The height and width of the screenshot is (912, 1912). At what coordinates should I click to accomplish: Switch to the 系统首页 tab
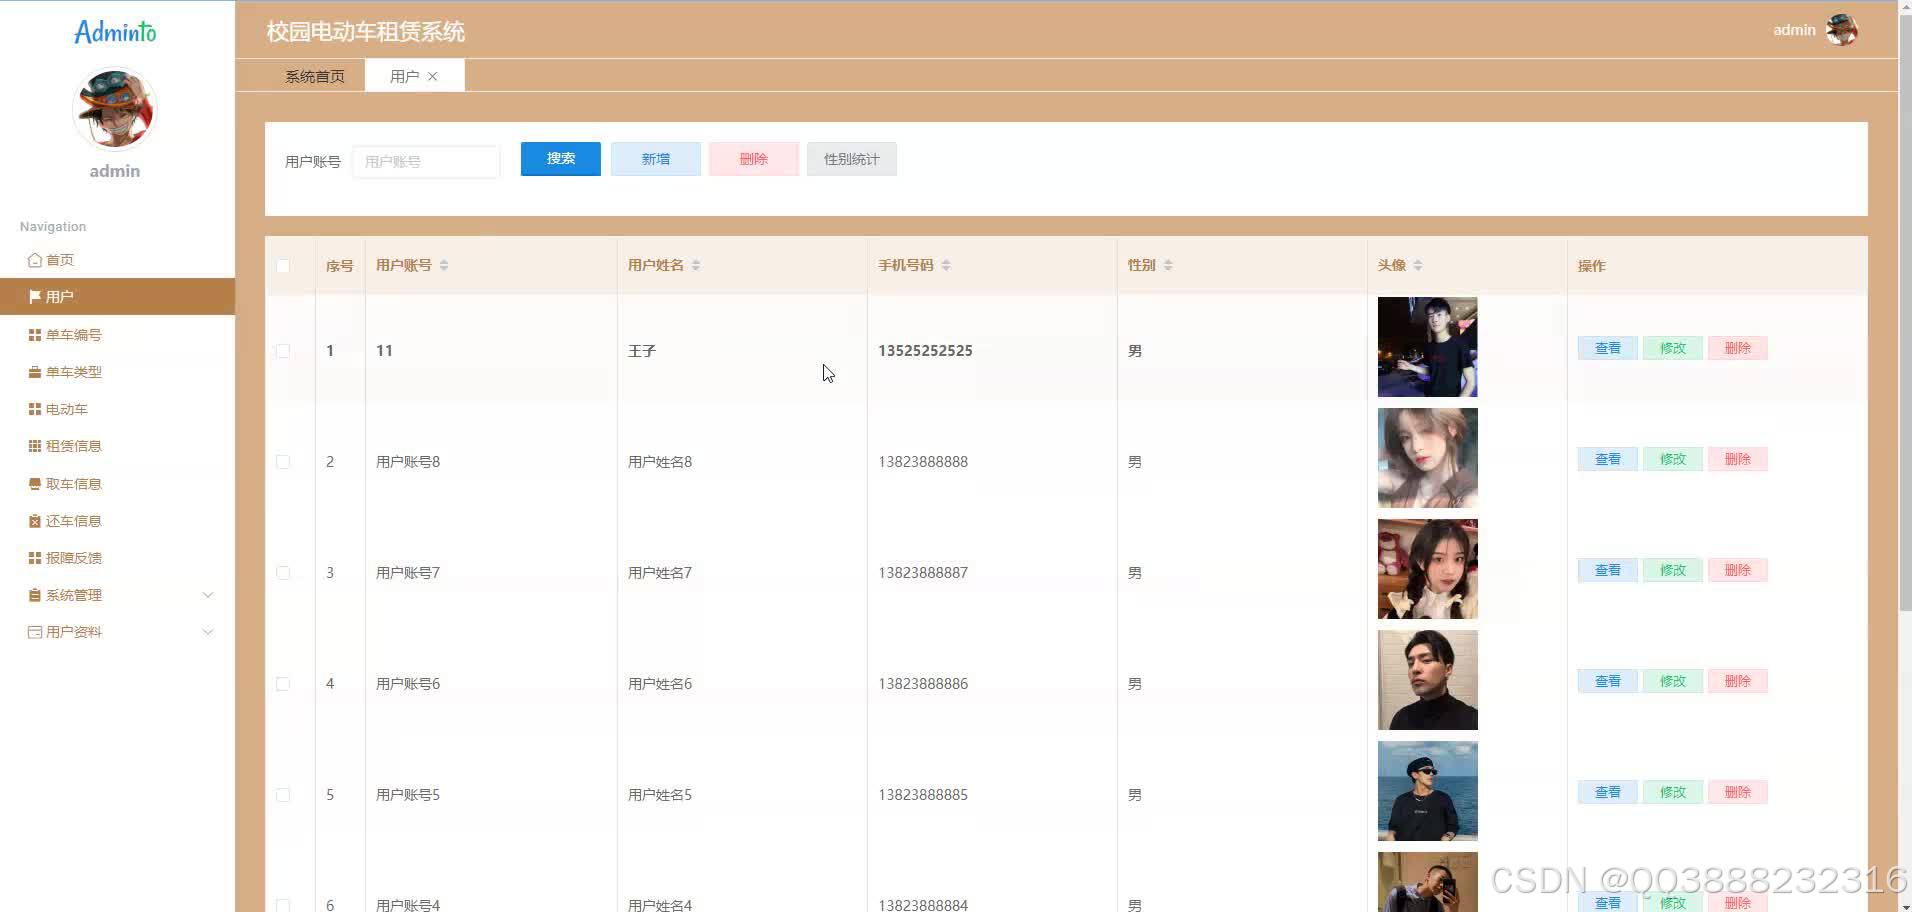tap(315, 76)
